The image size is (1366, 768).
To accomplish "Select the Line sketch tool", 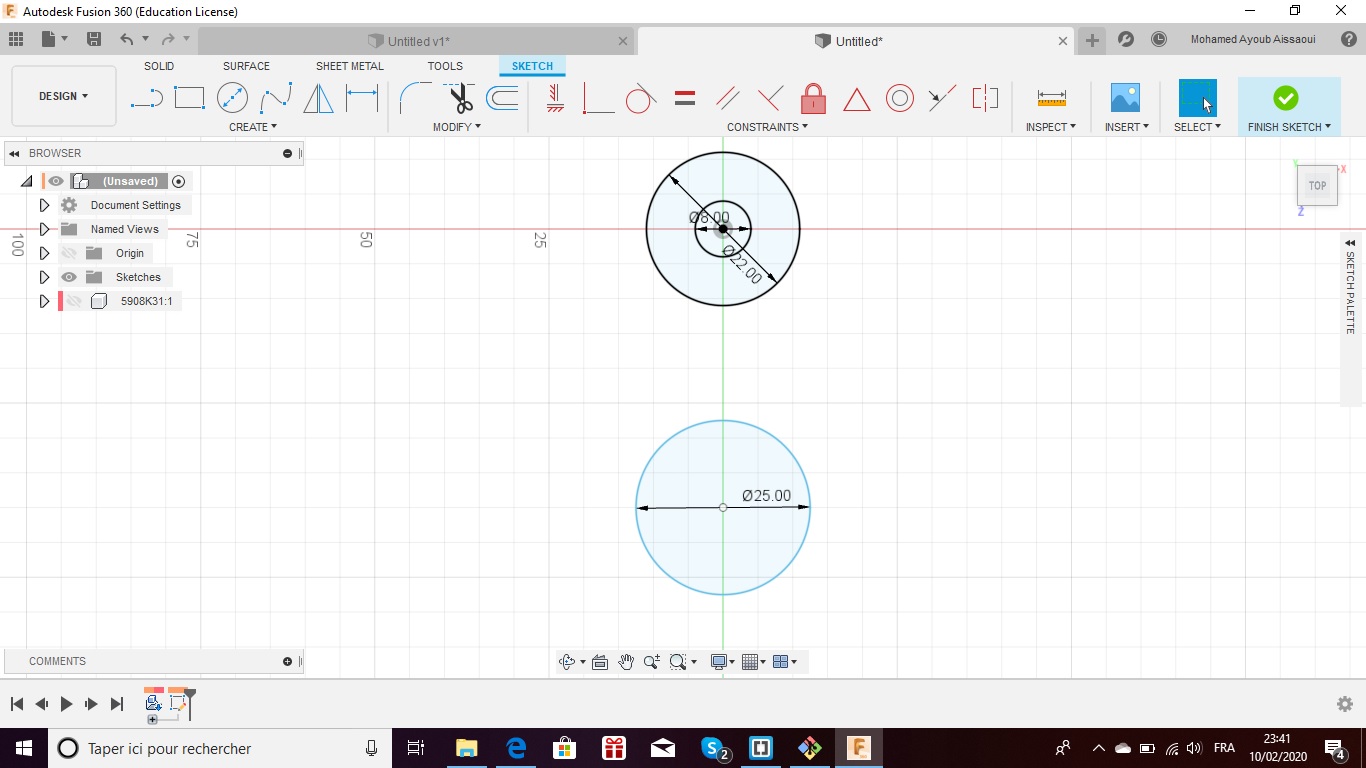I will (x=147, y=98).
